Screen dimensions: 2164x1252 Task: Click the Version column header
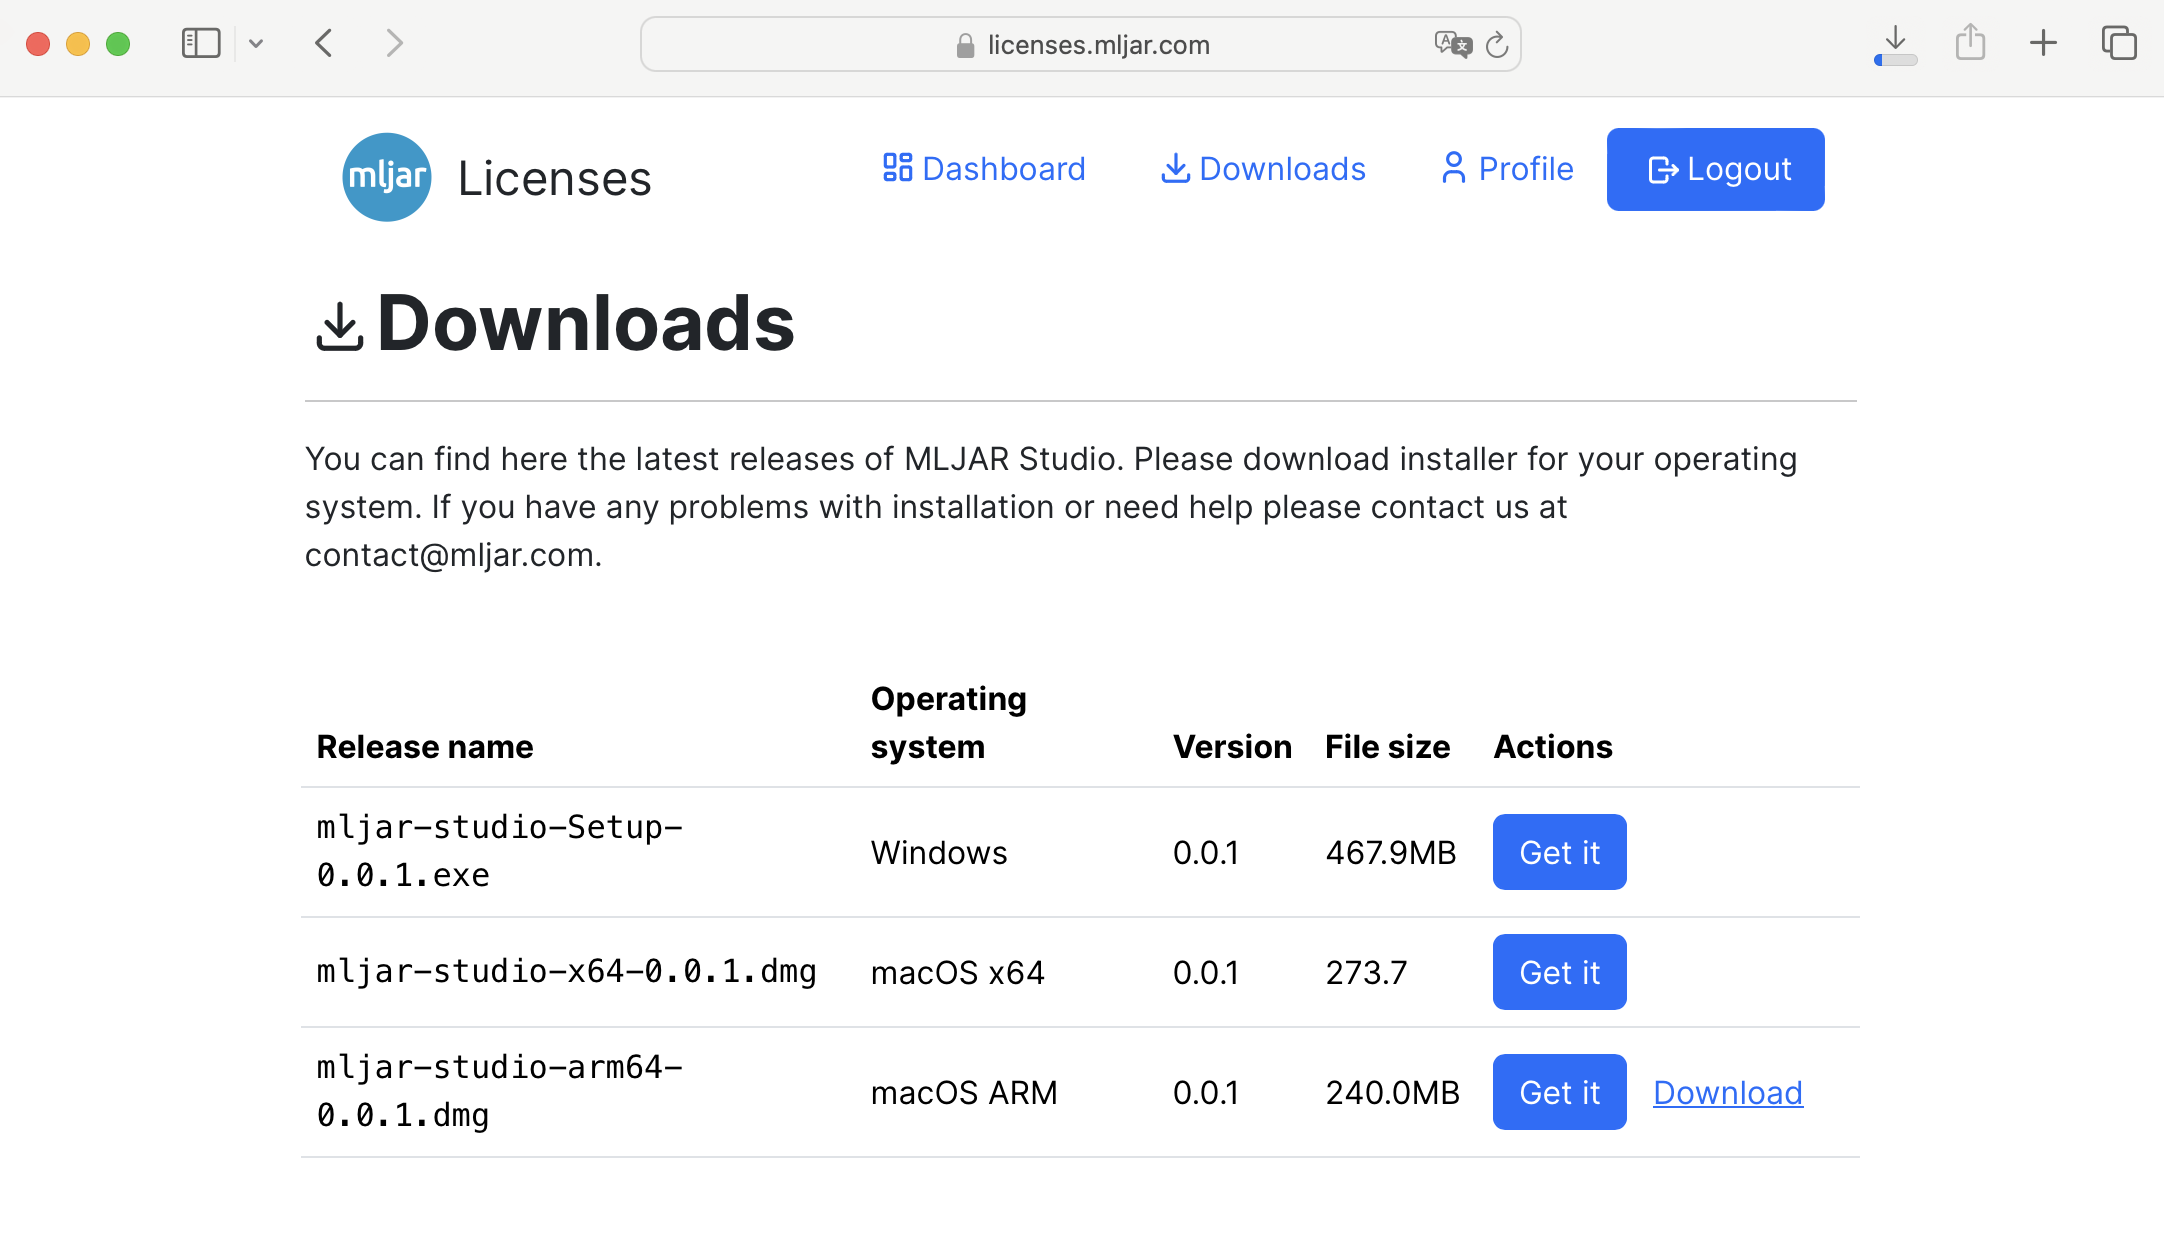pyautogui.click(x=1232, y=747)
